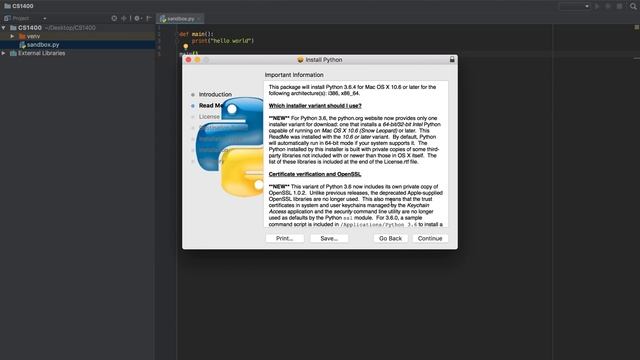640x360 pixels.
Task: Click the Scroll from Source target icon
Action: point(114,18)
